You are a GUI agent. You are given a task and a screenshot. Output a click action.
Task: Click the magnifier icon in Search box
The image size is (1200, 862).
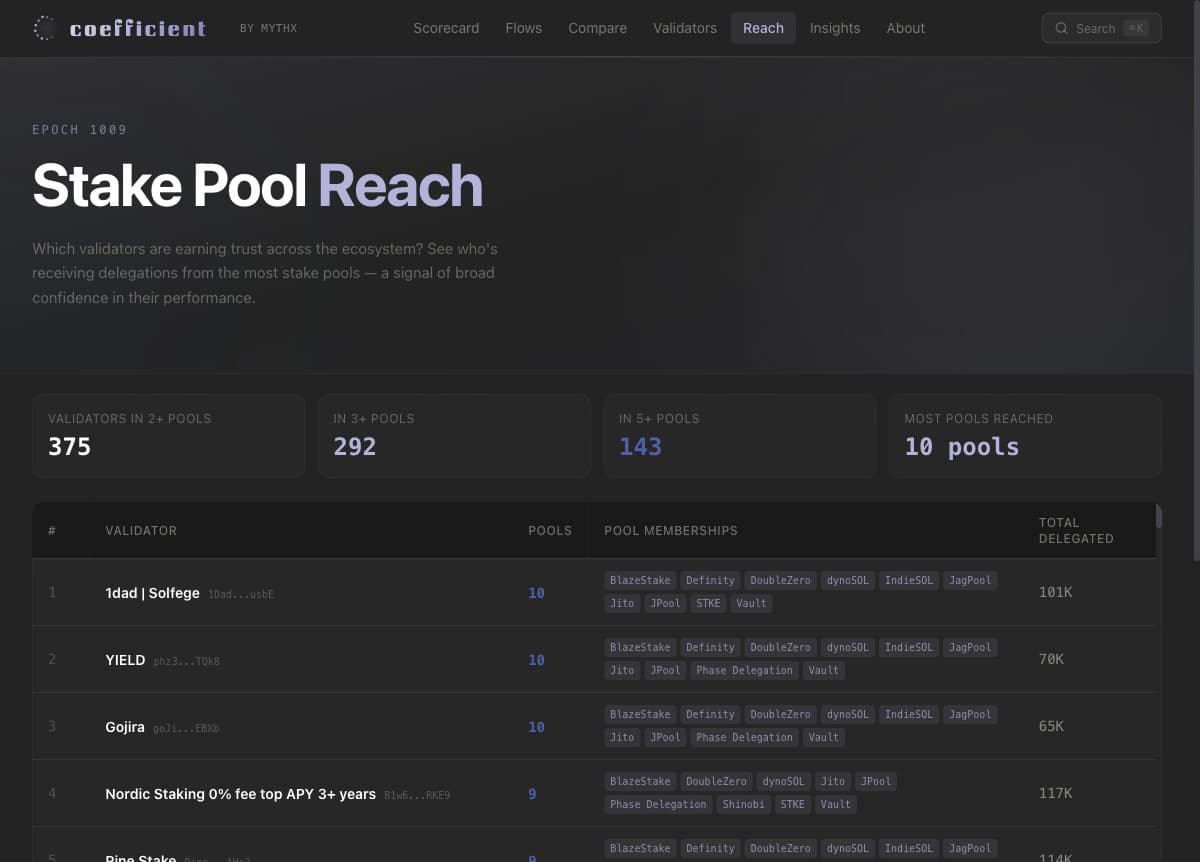click(x=1062, y=28)
